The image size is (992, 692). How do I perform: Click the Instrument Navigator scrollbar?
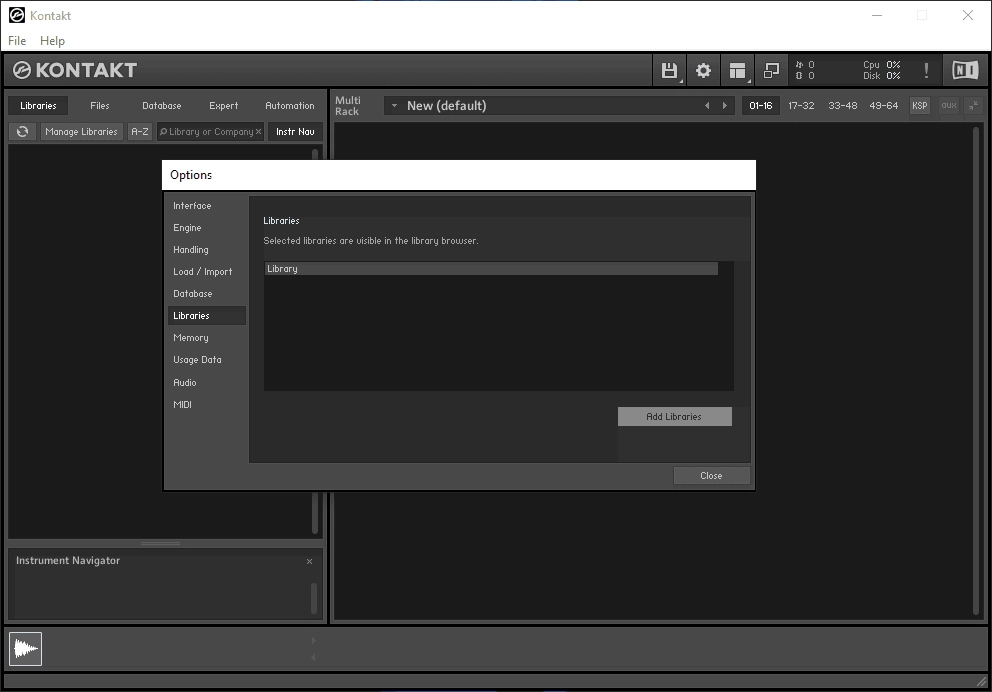tap(313, 598)
